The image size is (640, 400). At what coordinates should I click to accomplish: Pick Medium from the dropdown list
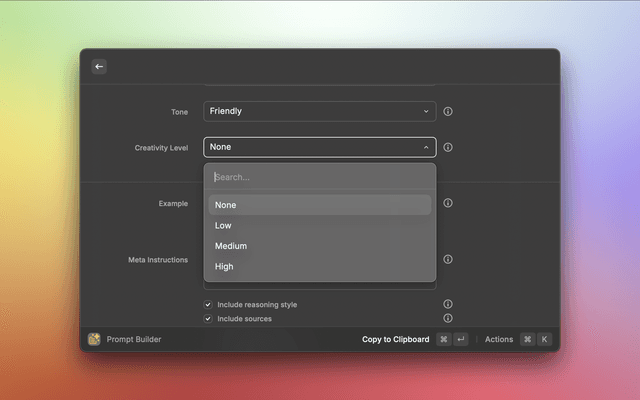319,246
